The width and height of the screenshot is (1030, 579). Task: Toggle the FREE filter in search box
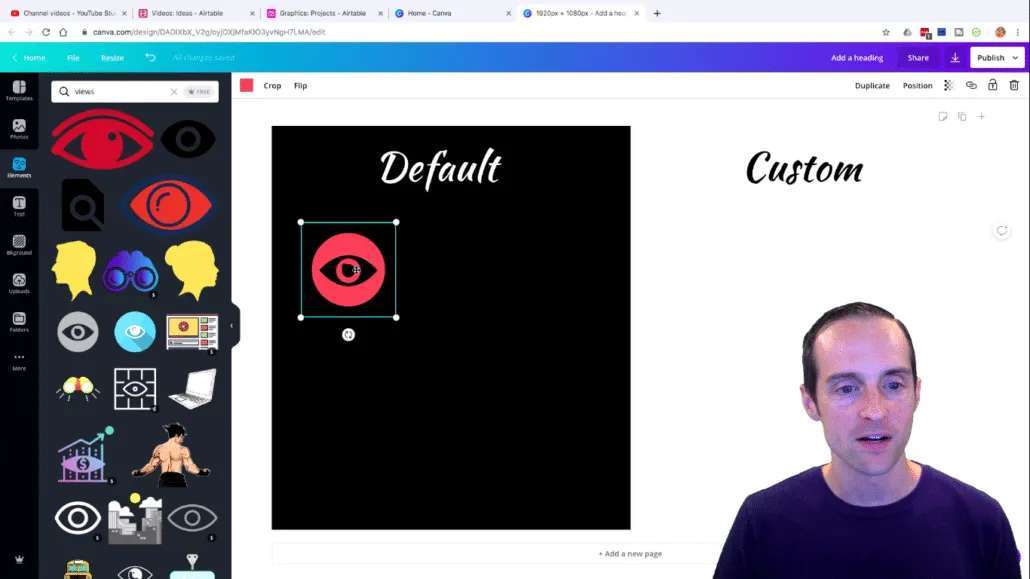[199, 91]
